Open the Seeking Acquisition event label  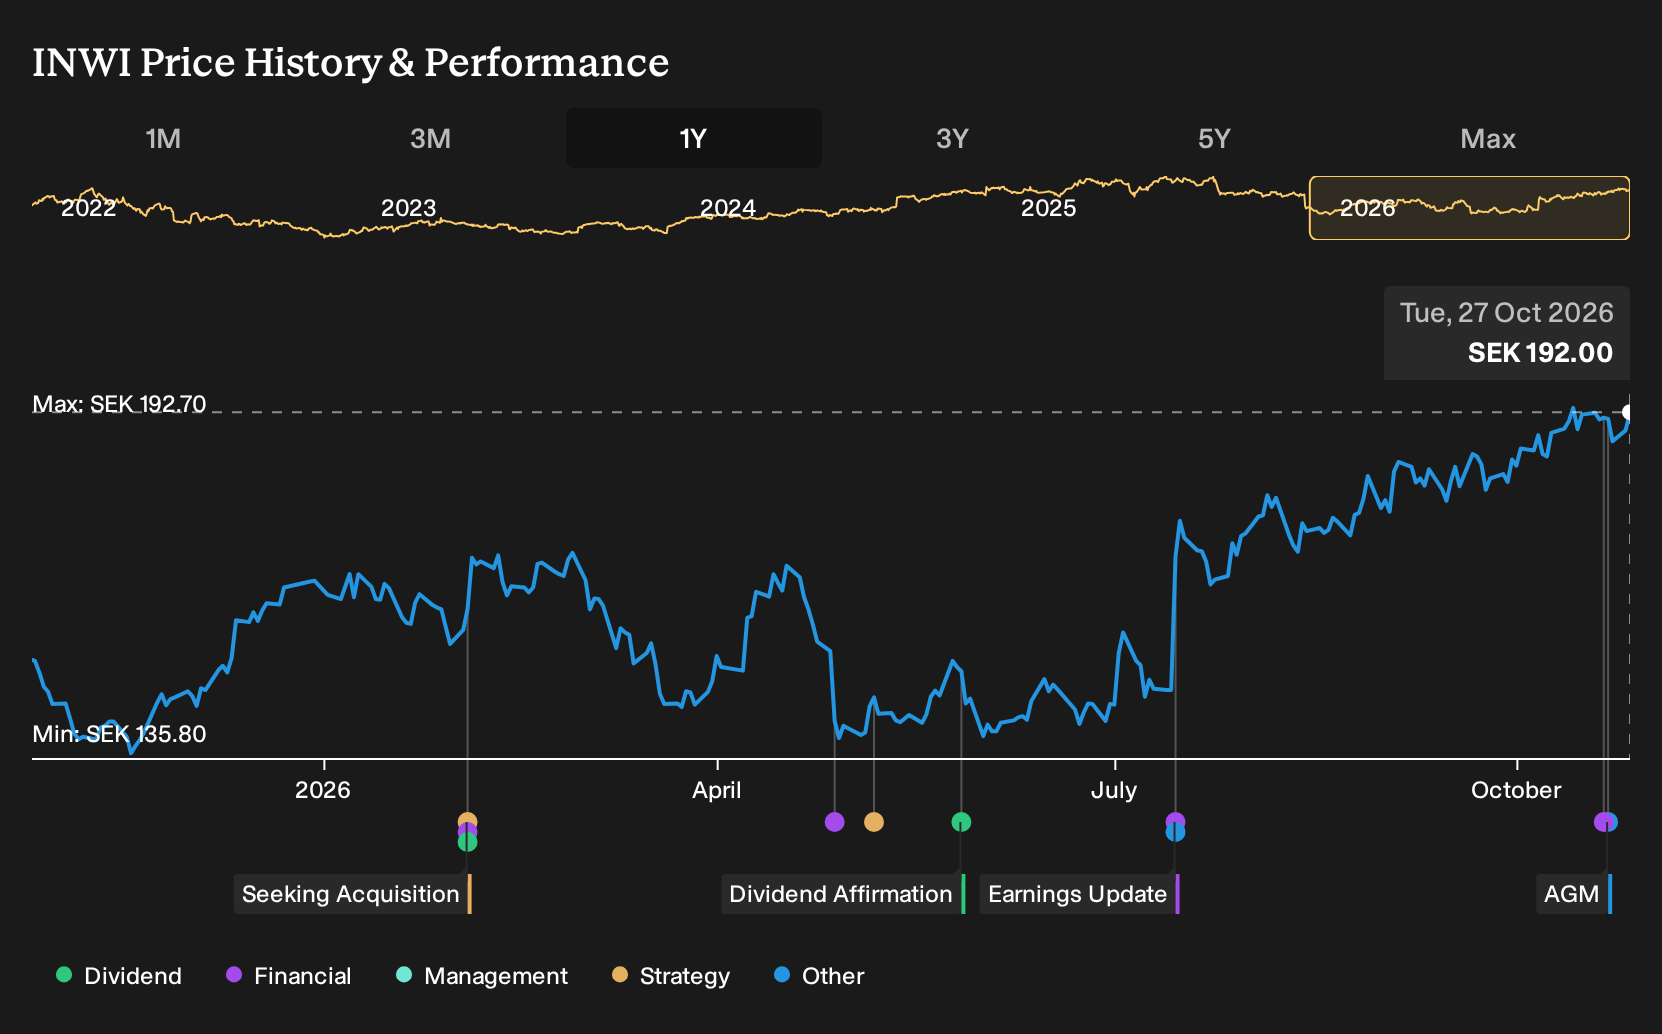[x=353, y=894]
